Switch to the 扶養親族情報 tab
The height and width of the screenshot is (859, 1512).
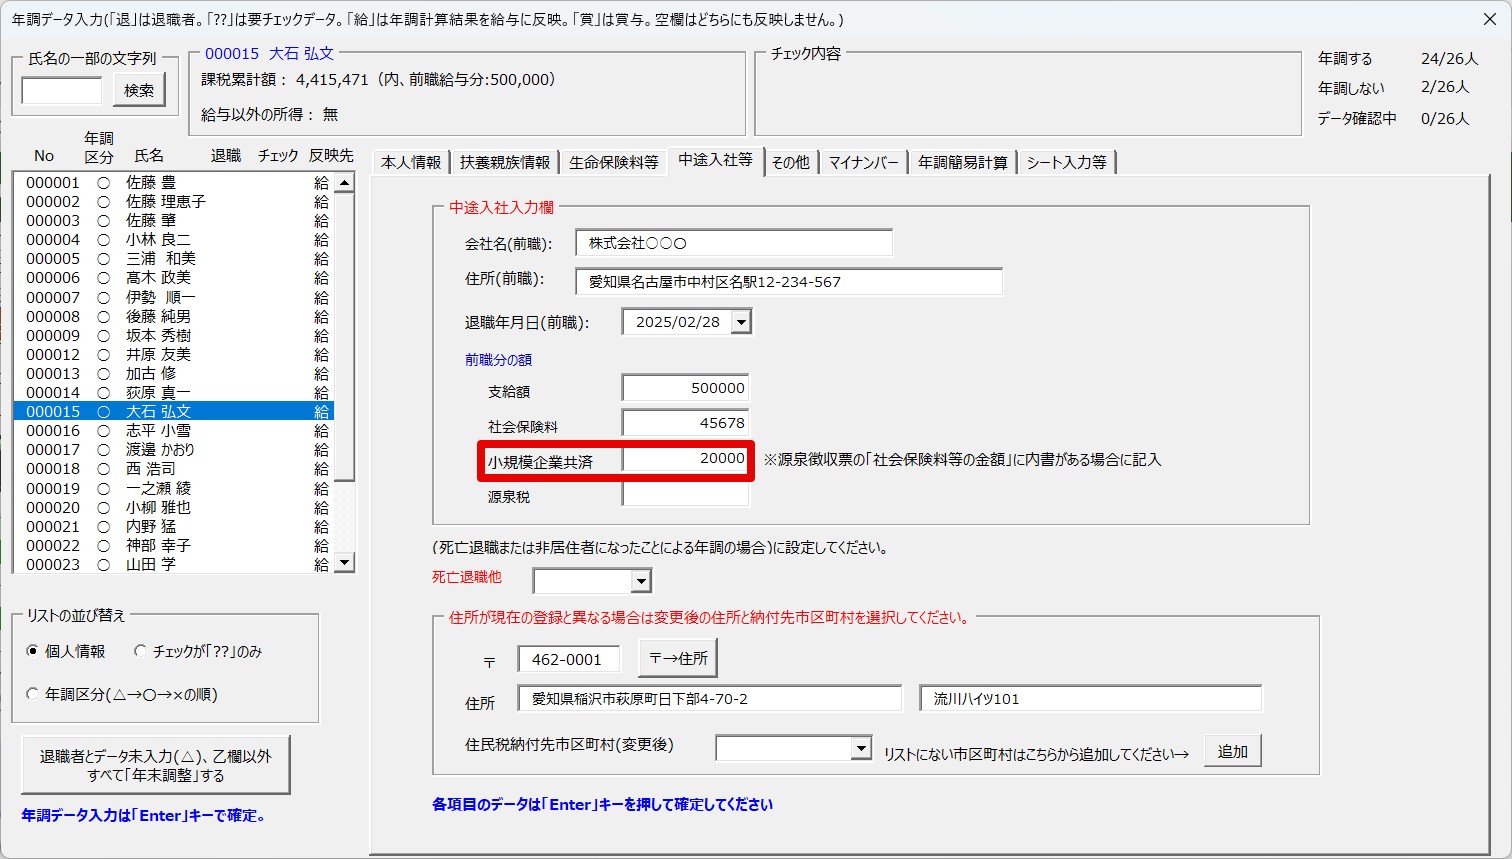[x=505, y=162]
